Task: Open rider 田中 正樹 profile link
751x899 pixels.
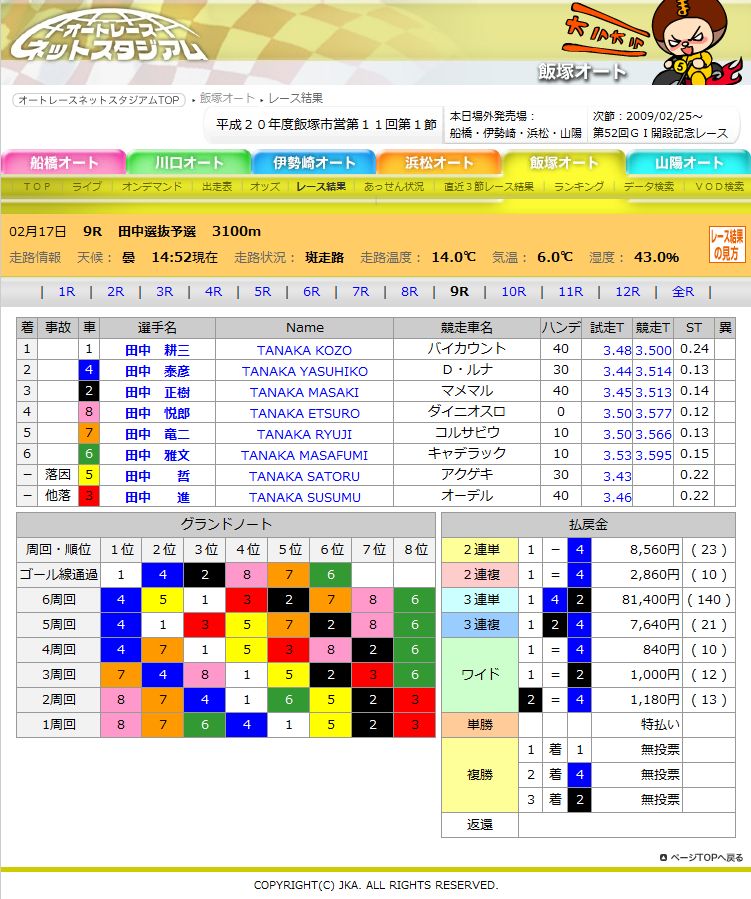Action: tap(157, 392)
